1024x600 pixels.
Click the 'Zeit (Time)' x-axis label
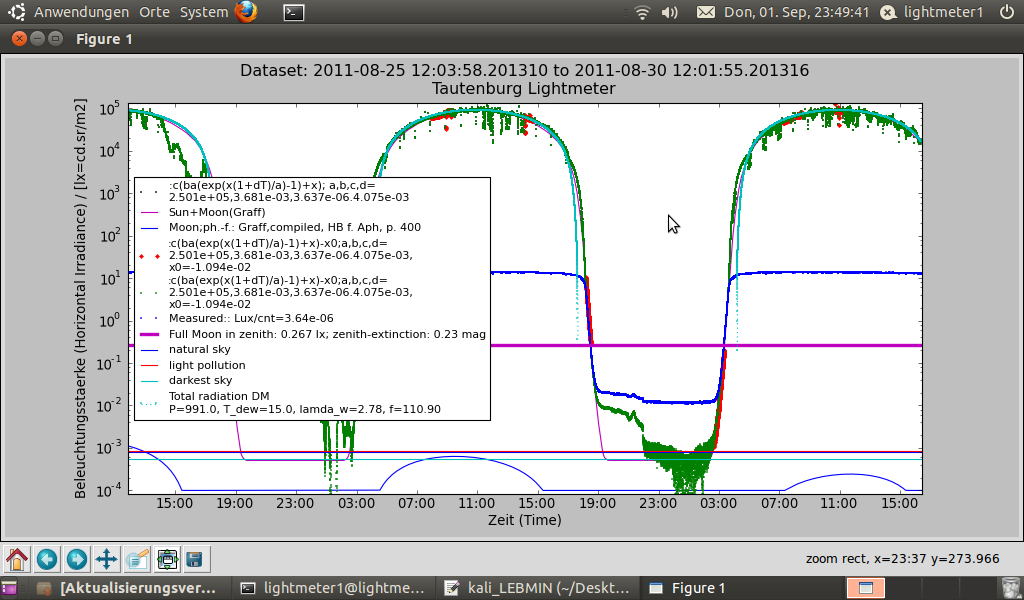(x=524, y=520)
